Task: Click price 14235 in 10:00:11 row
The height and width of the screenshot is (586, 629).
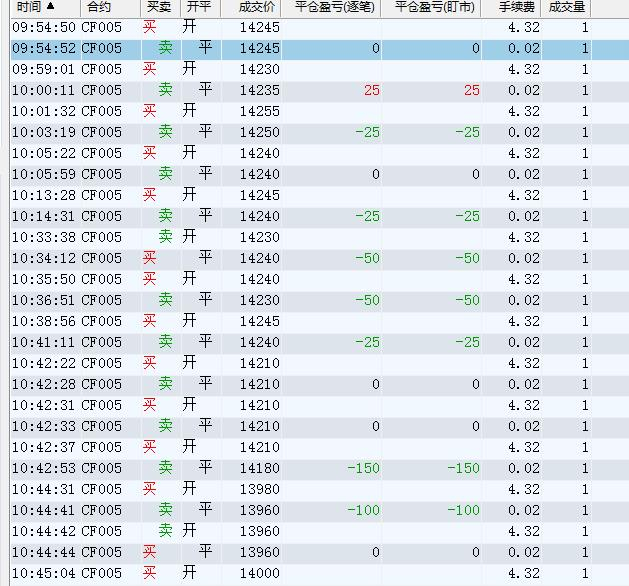Action: click(260, 91)
